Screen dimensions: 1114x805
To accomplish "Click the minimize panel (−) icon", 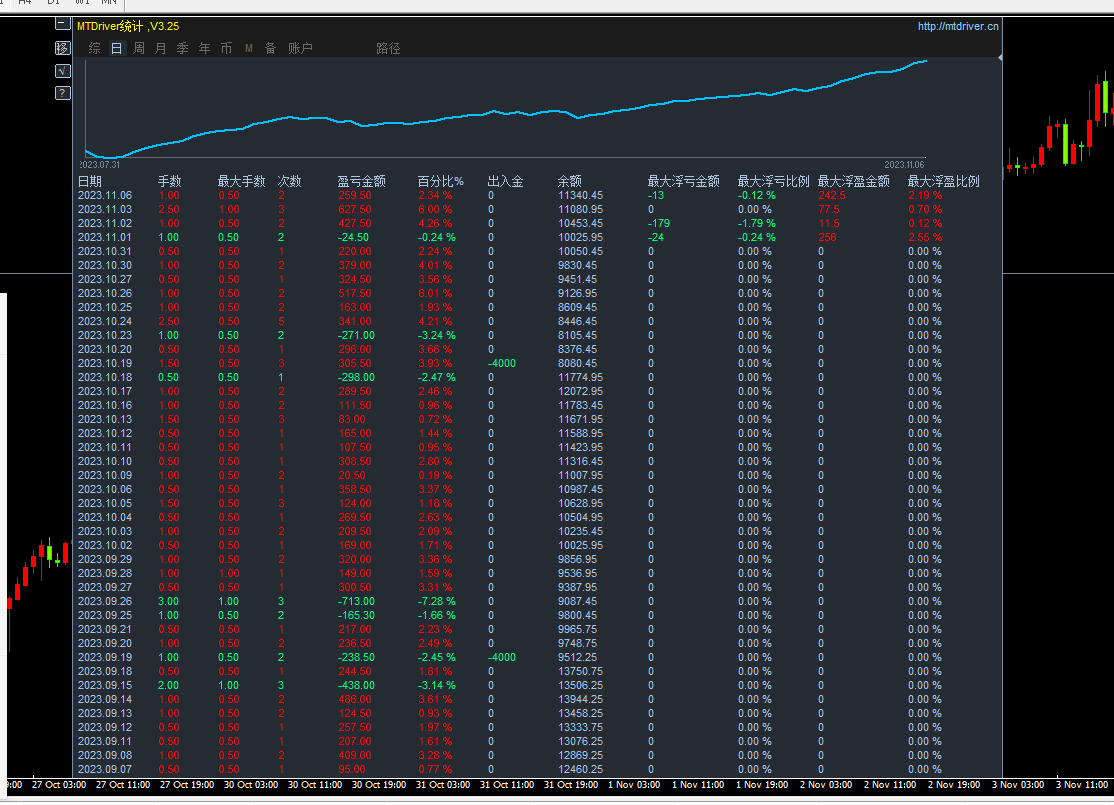I will coord(62,23).
